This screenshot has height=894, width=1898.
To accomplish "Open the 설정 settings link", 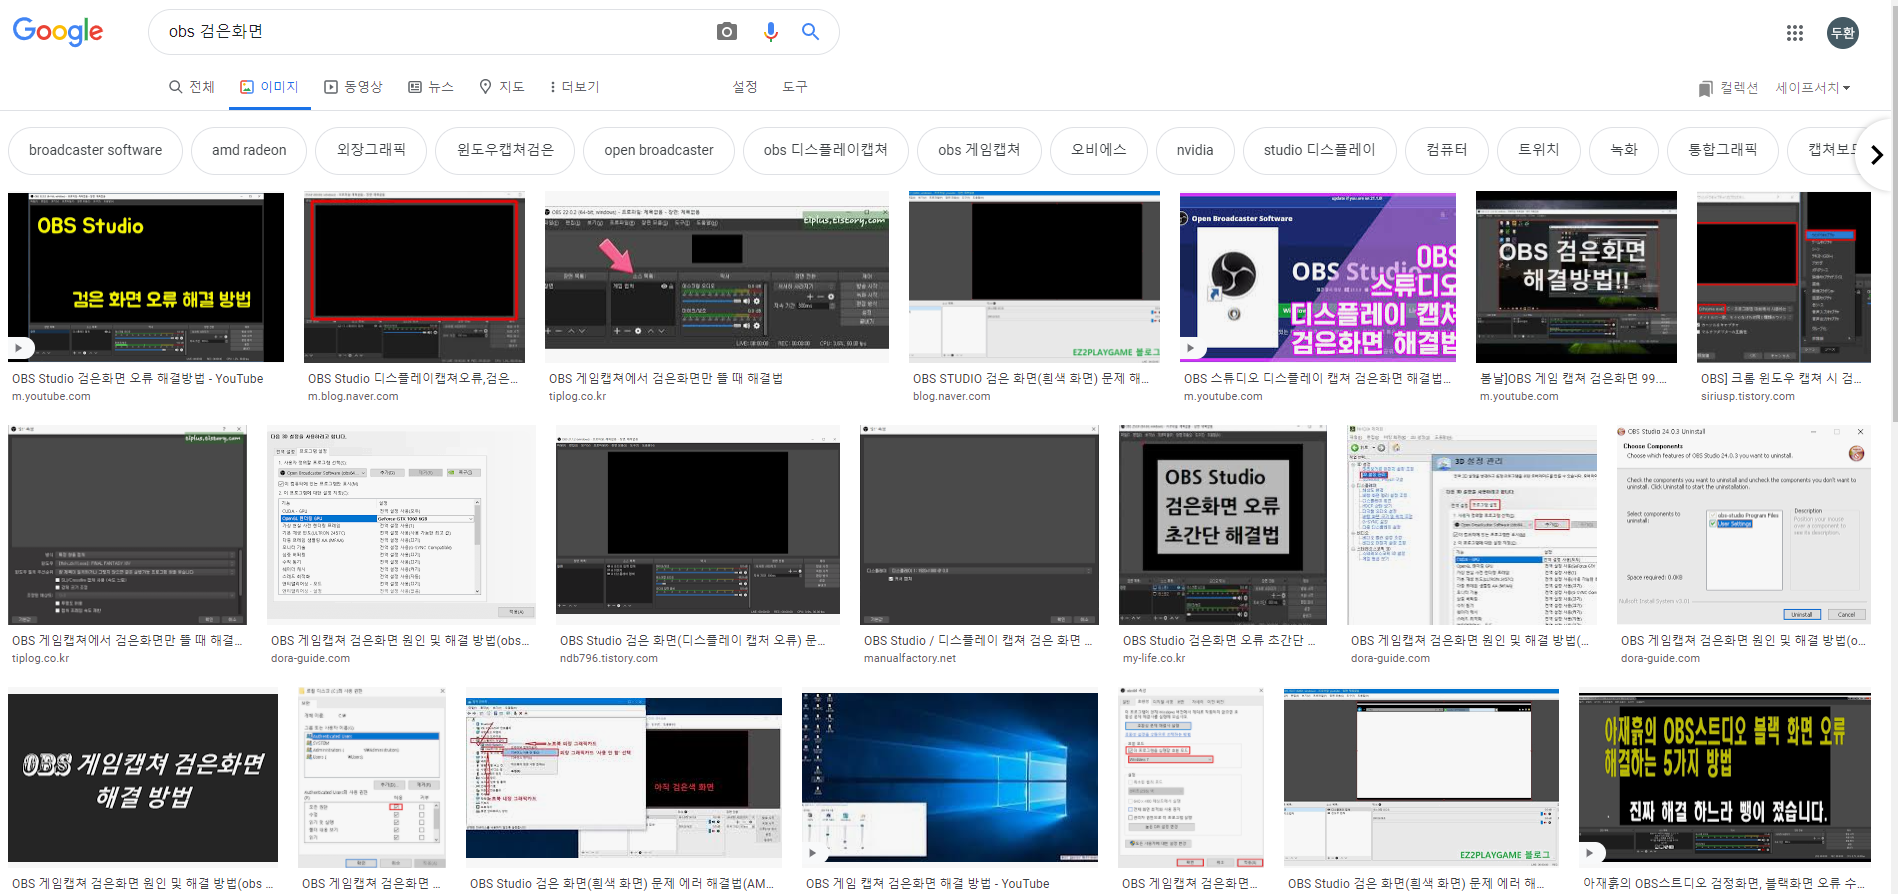I will tap(745, 87).
